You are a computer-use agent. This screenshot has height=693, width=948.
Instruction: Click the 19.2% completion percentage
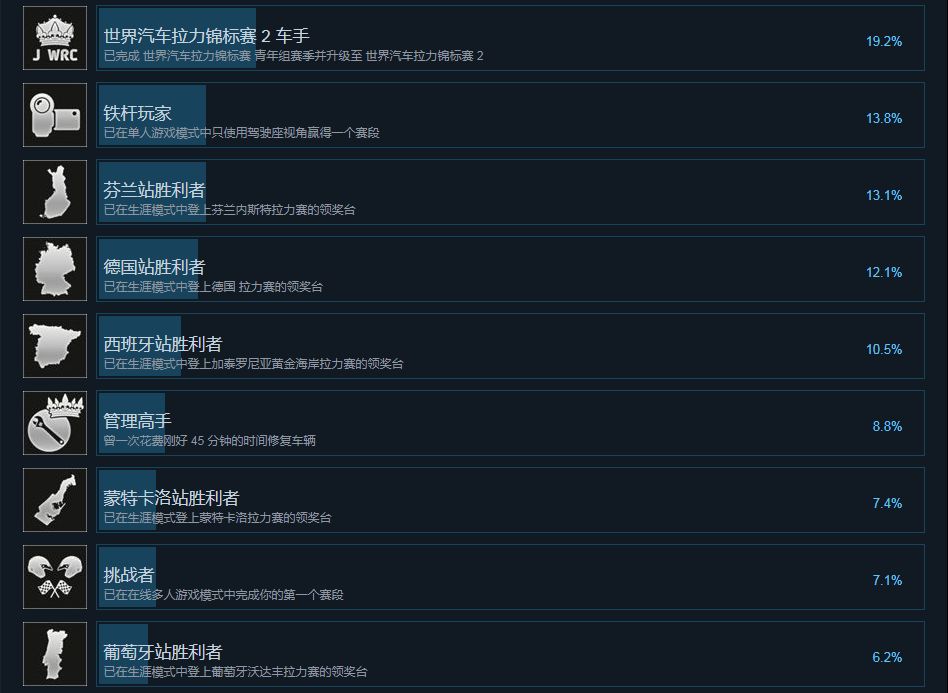pyautogui.click(x=884, y=41)
